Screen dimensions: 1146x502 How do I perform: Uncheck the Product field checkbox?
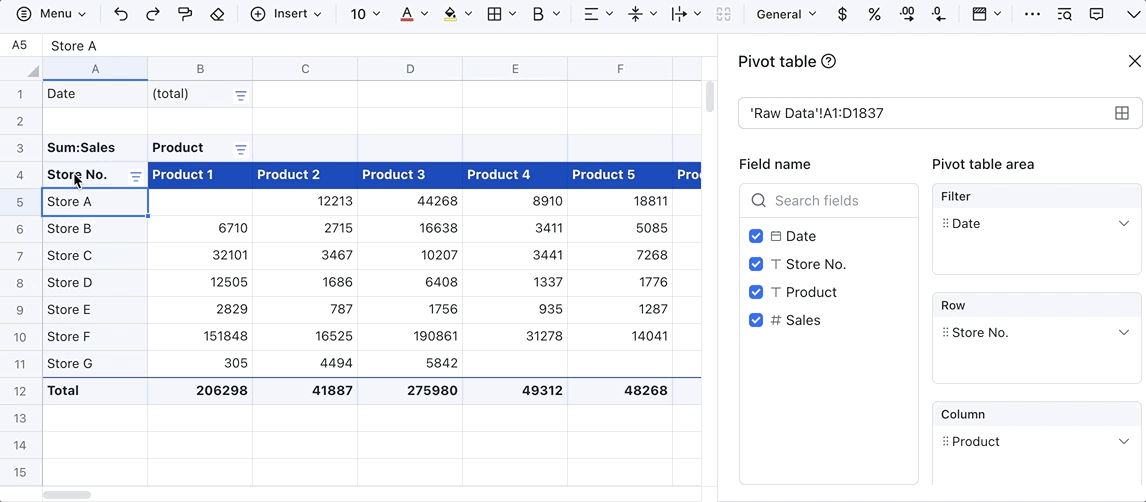[x=756, y=292]
